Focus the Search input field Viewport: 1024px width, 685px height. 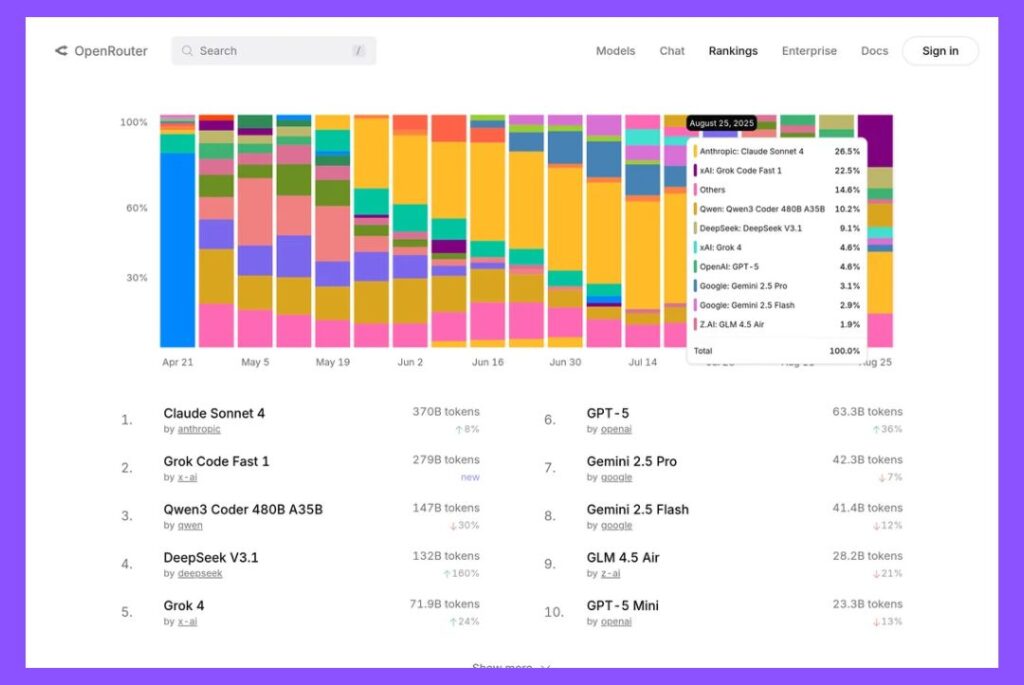pos(274,51)
